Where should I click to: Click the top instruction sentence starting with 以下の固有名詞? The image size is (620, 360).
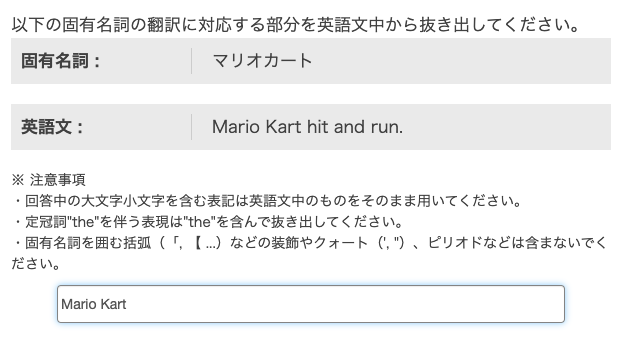[295, 25]
